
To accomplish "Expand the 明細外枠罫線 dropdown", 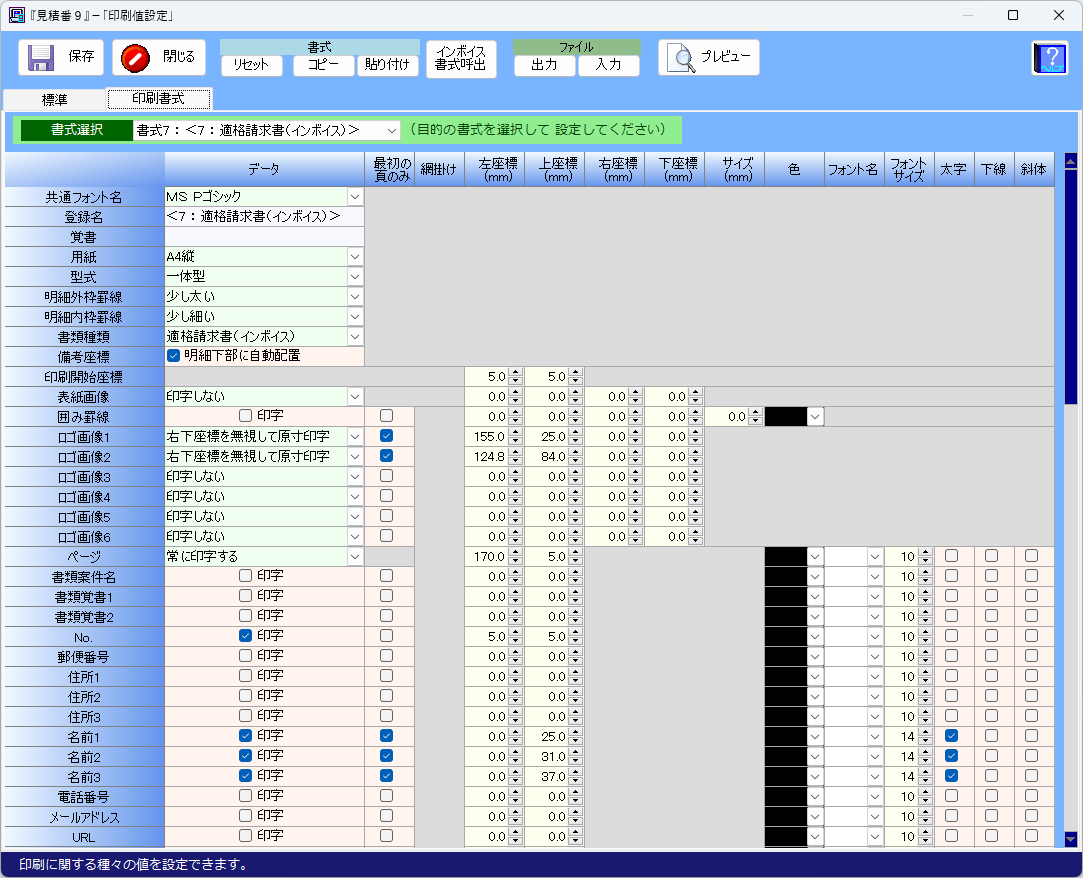I will pyautogui.click(x=355, y=297).
